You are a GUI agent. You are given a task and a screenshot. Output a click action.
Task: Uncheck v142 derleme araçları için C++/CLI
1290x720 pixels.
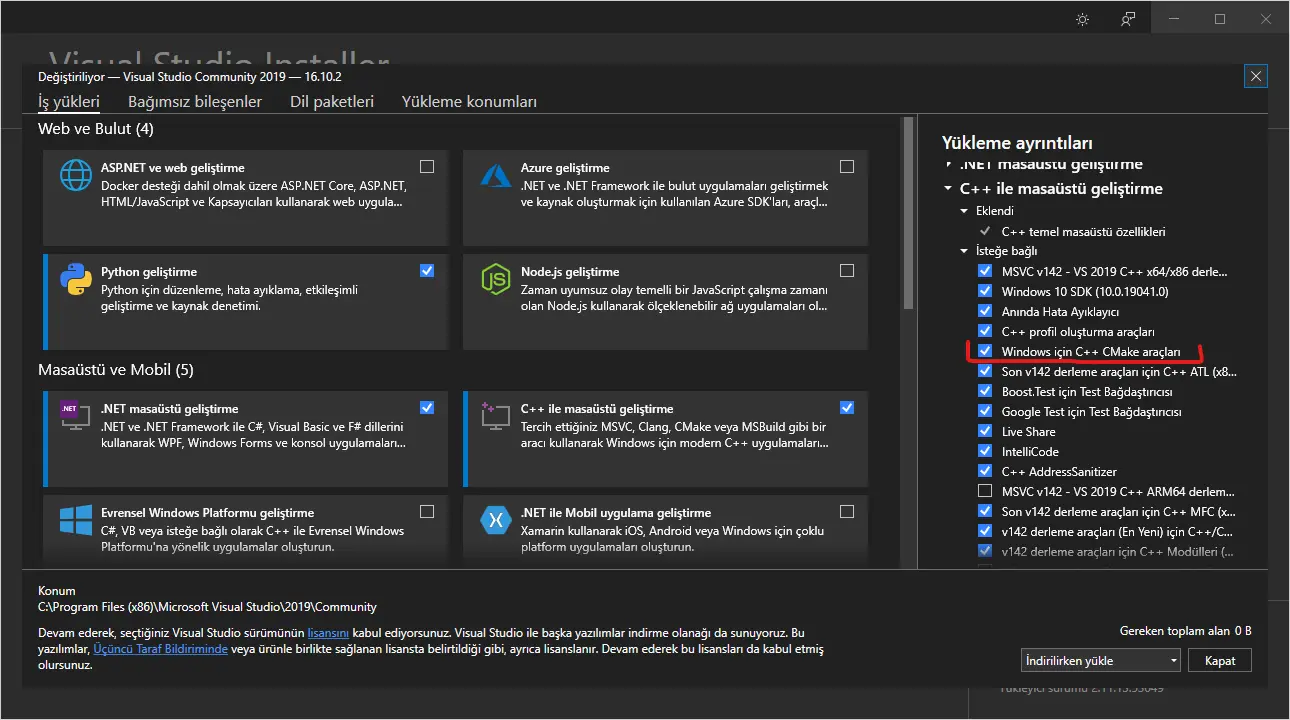pos(985,531)
